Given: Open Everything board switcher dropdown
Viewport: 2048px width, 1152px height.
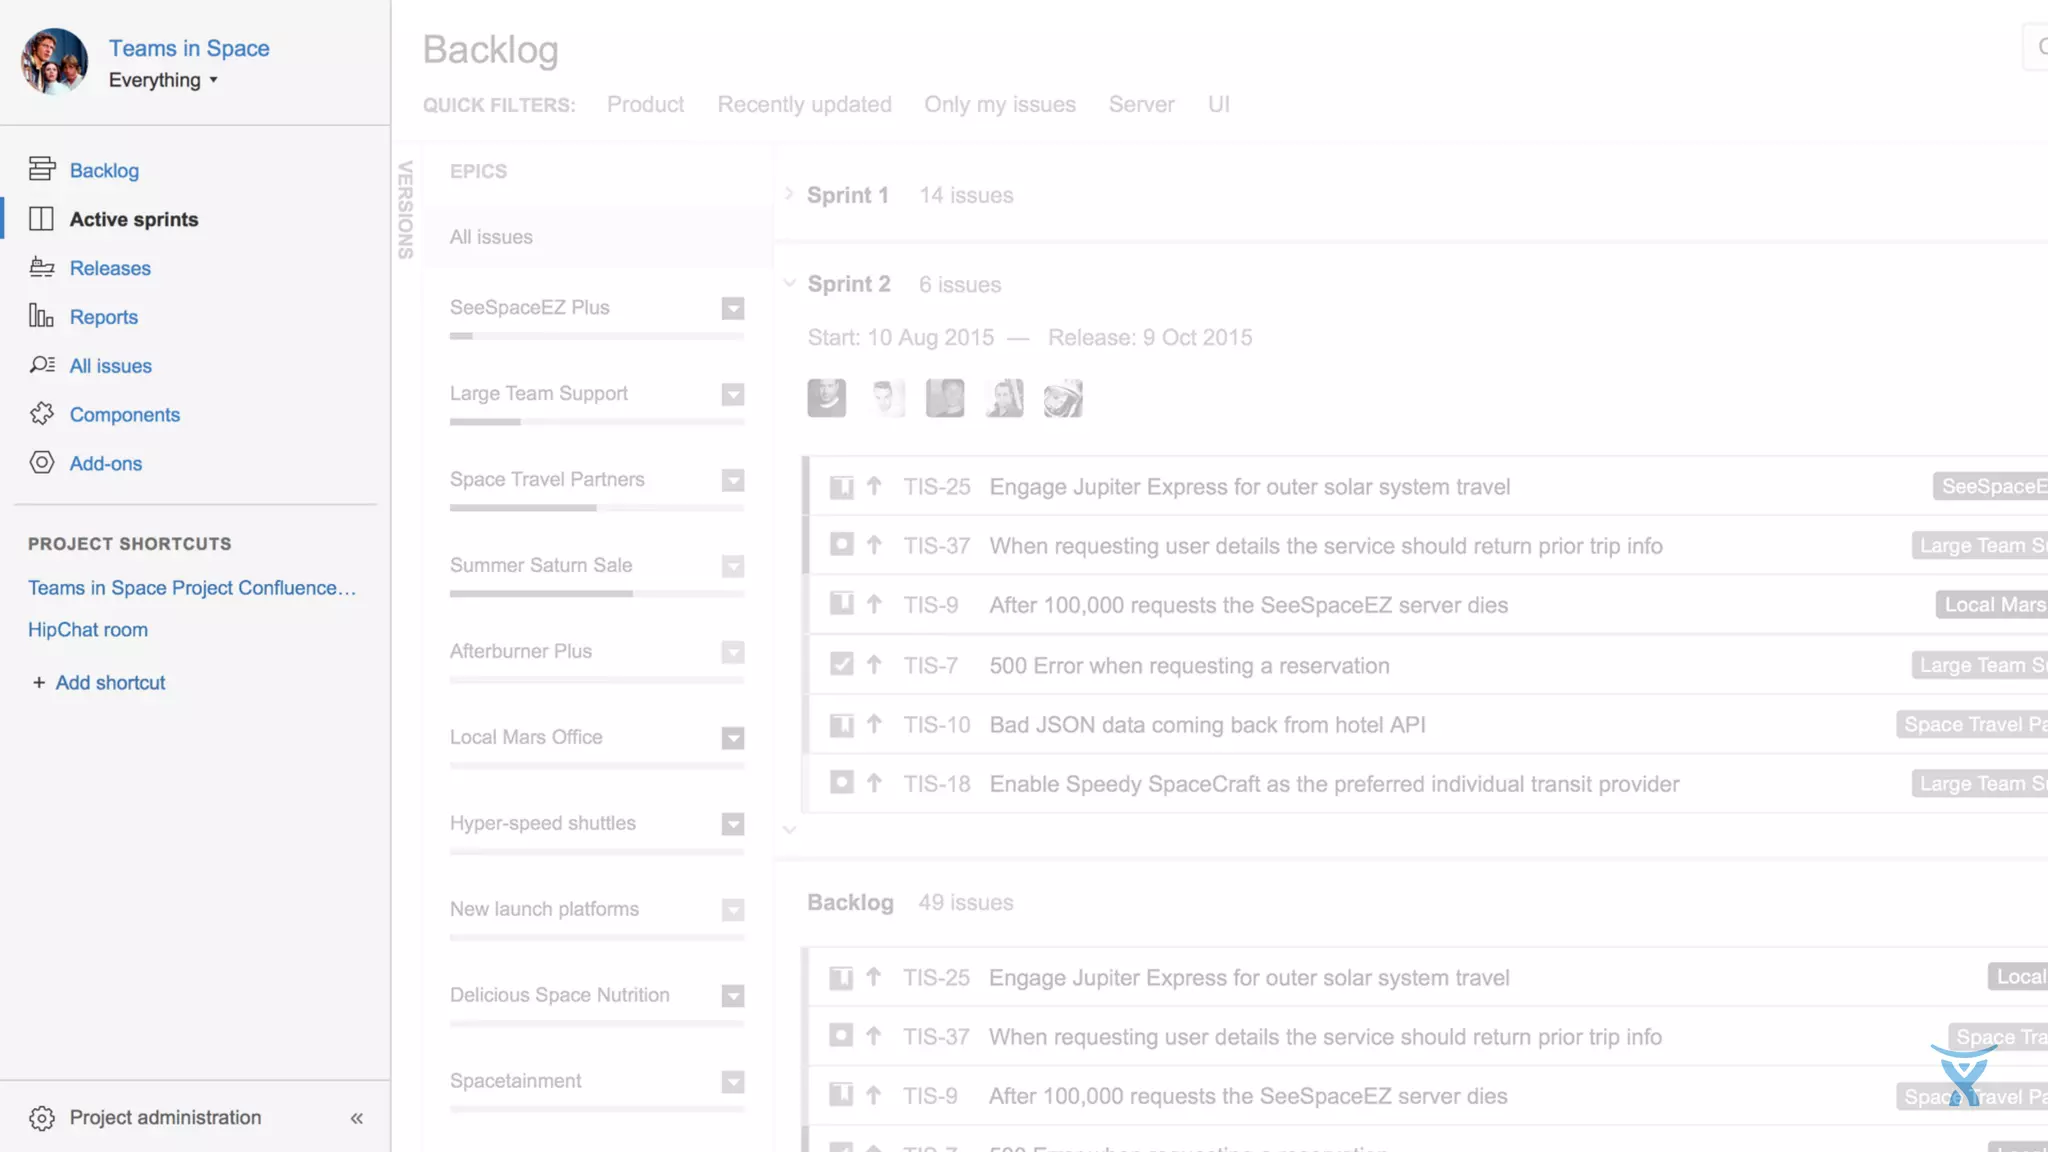Looking at the screenshot, I should click(164, 80).
